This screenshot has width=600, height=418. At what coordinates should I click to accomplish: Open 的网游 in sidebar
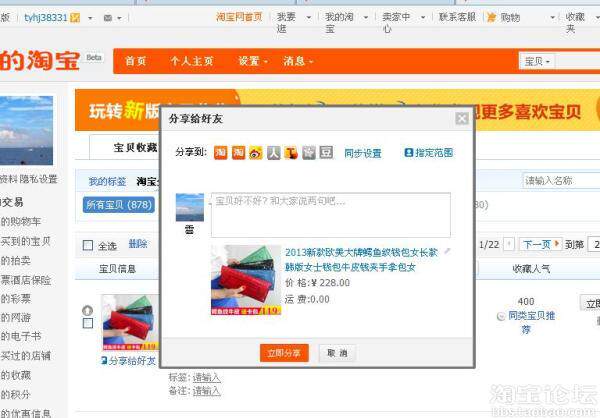[x=15, y=317]
